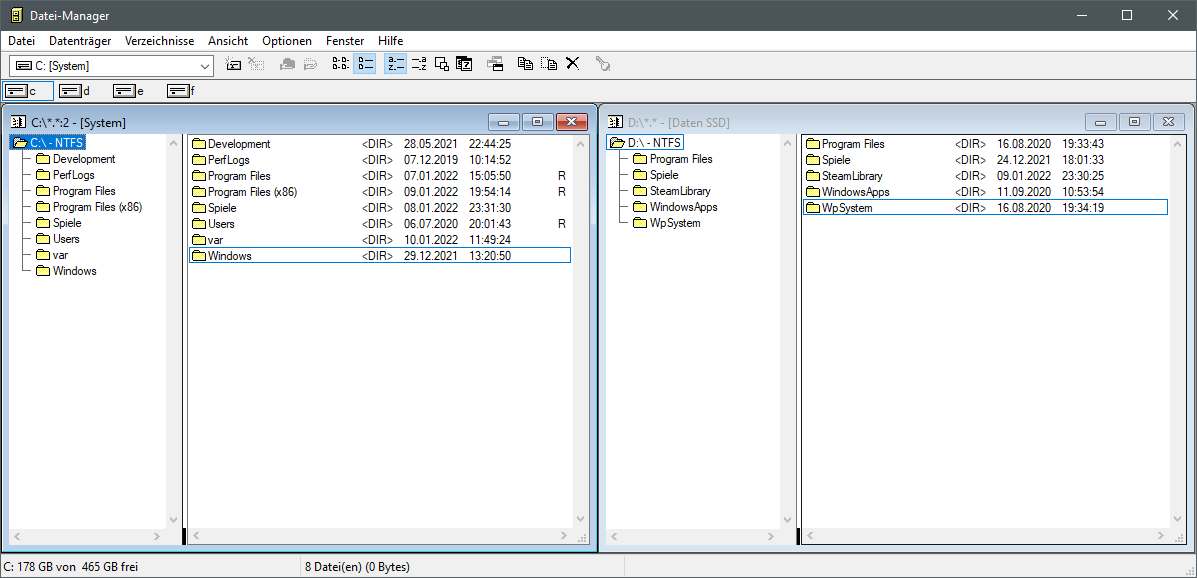Click the stop sharing toolbar icon
1197x578 pixels.
pyautogui.click(x=310, y=64)
